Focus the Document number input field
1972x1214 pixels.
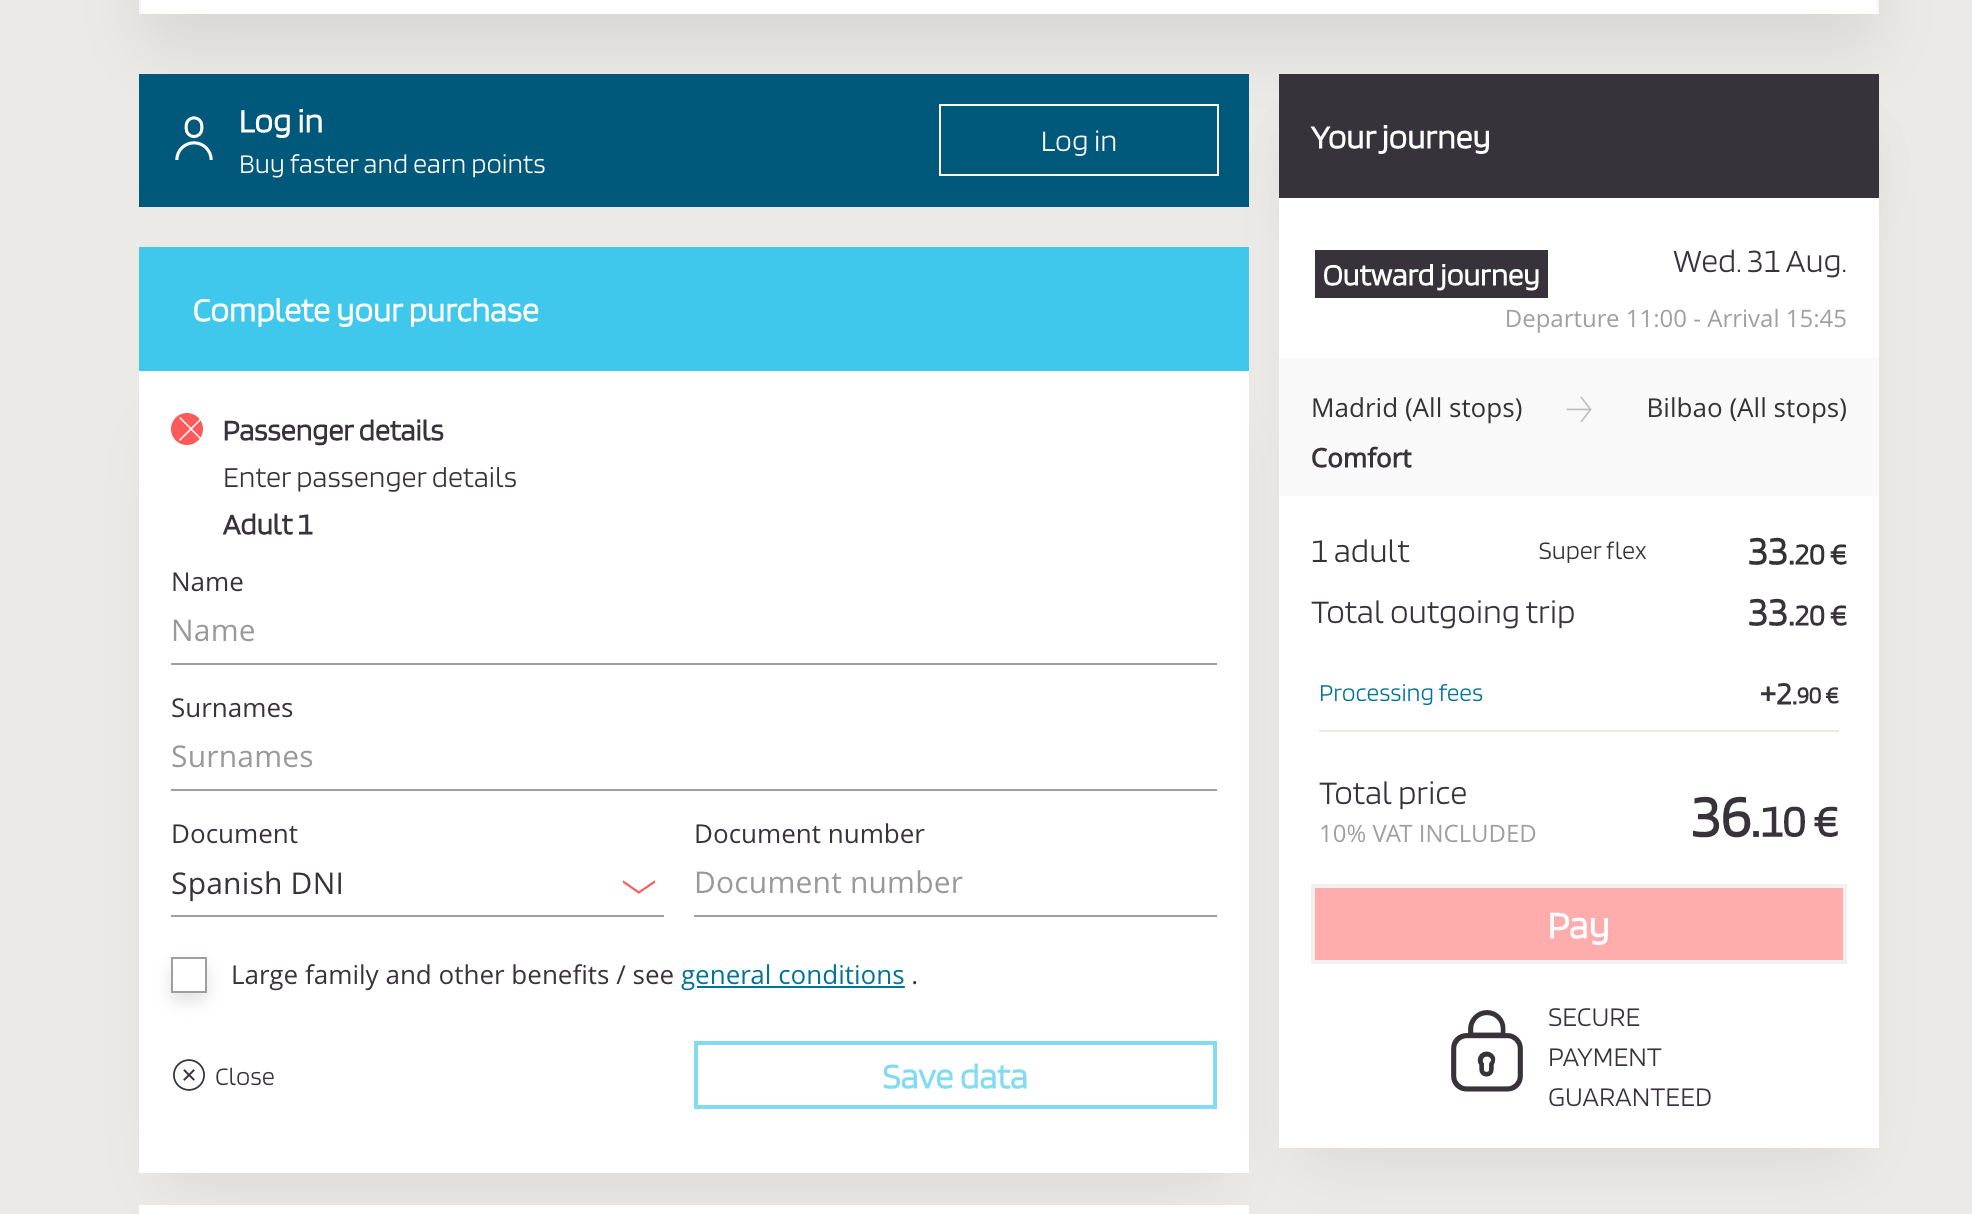[955, 884]
